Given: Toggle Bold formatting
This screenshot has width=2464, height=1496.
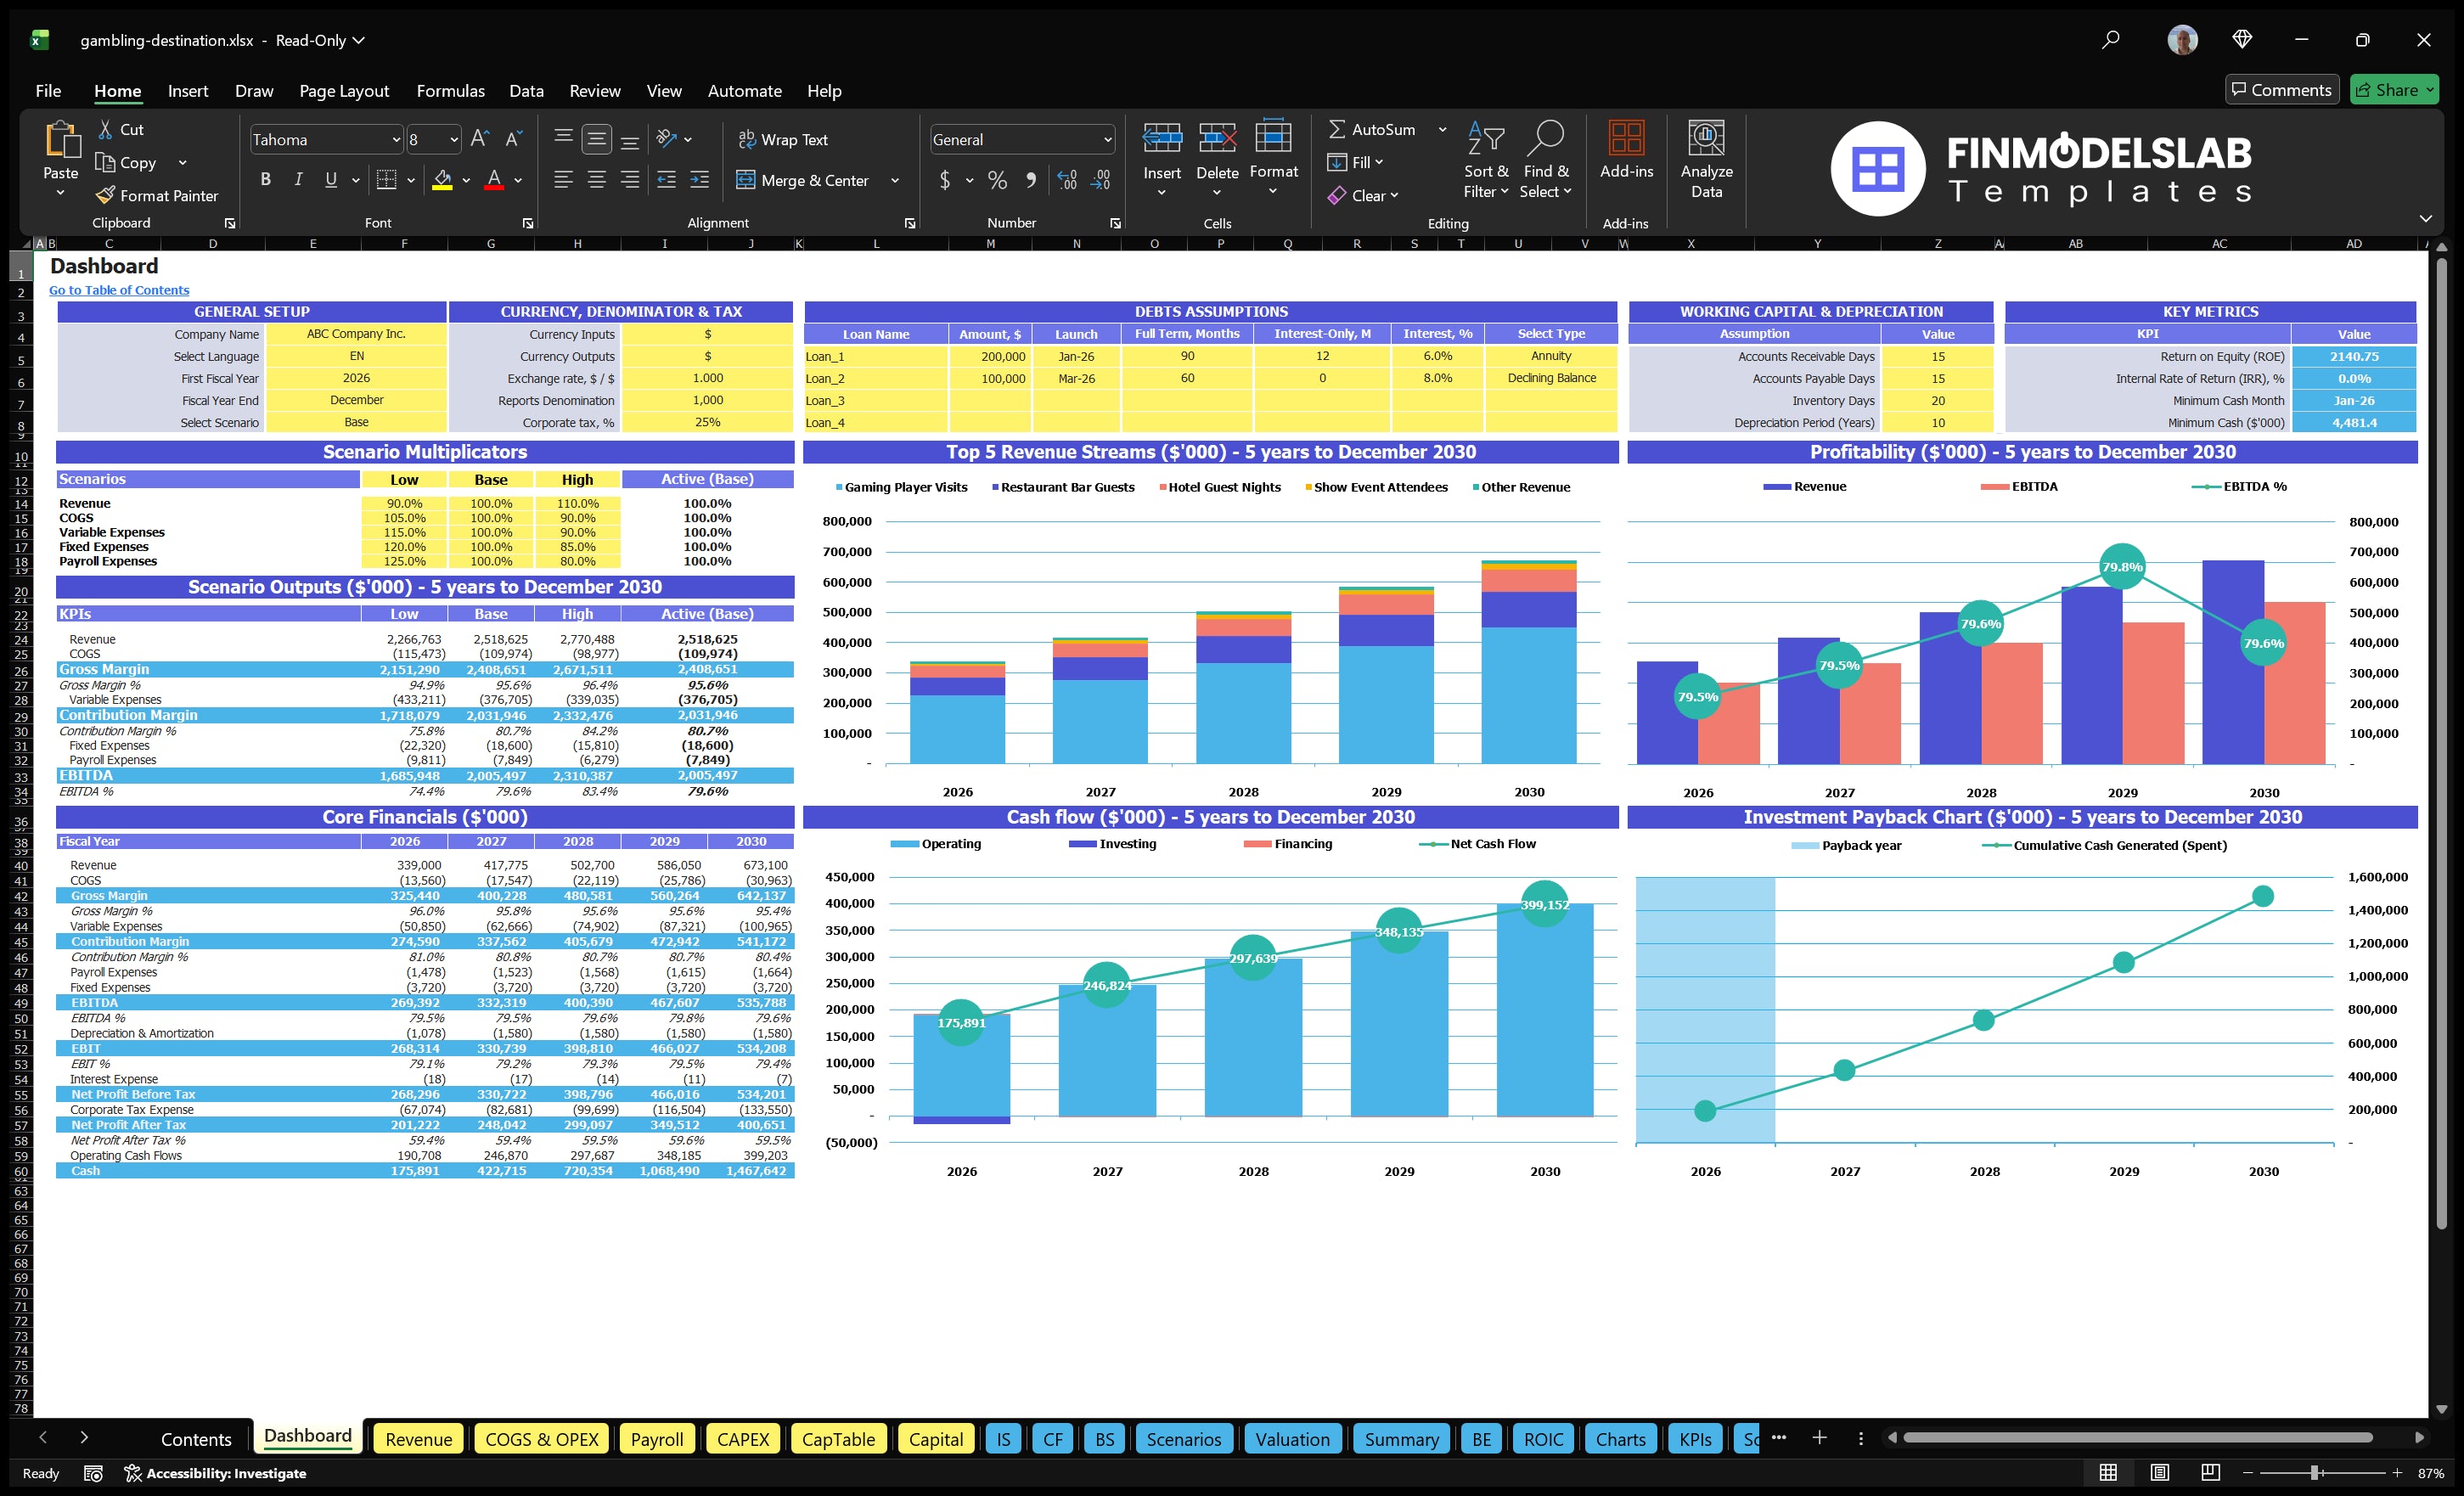Looking at the screenshot, I should click(x=265, y=179).
